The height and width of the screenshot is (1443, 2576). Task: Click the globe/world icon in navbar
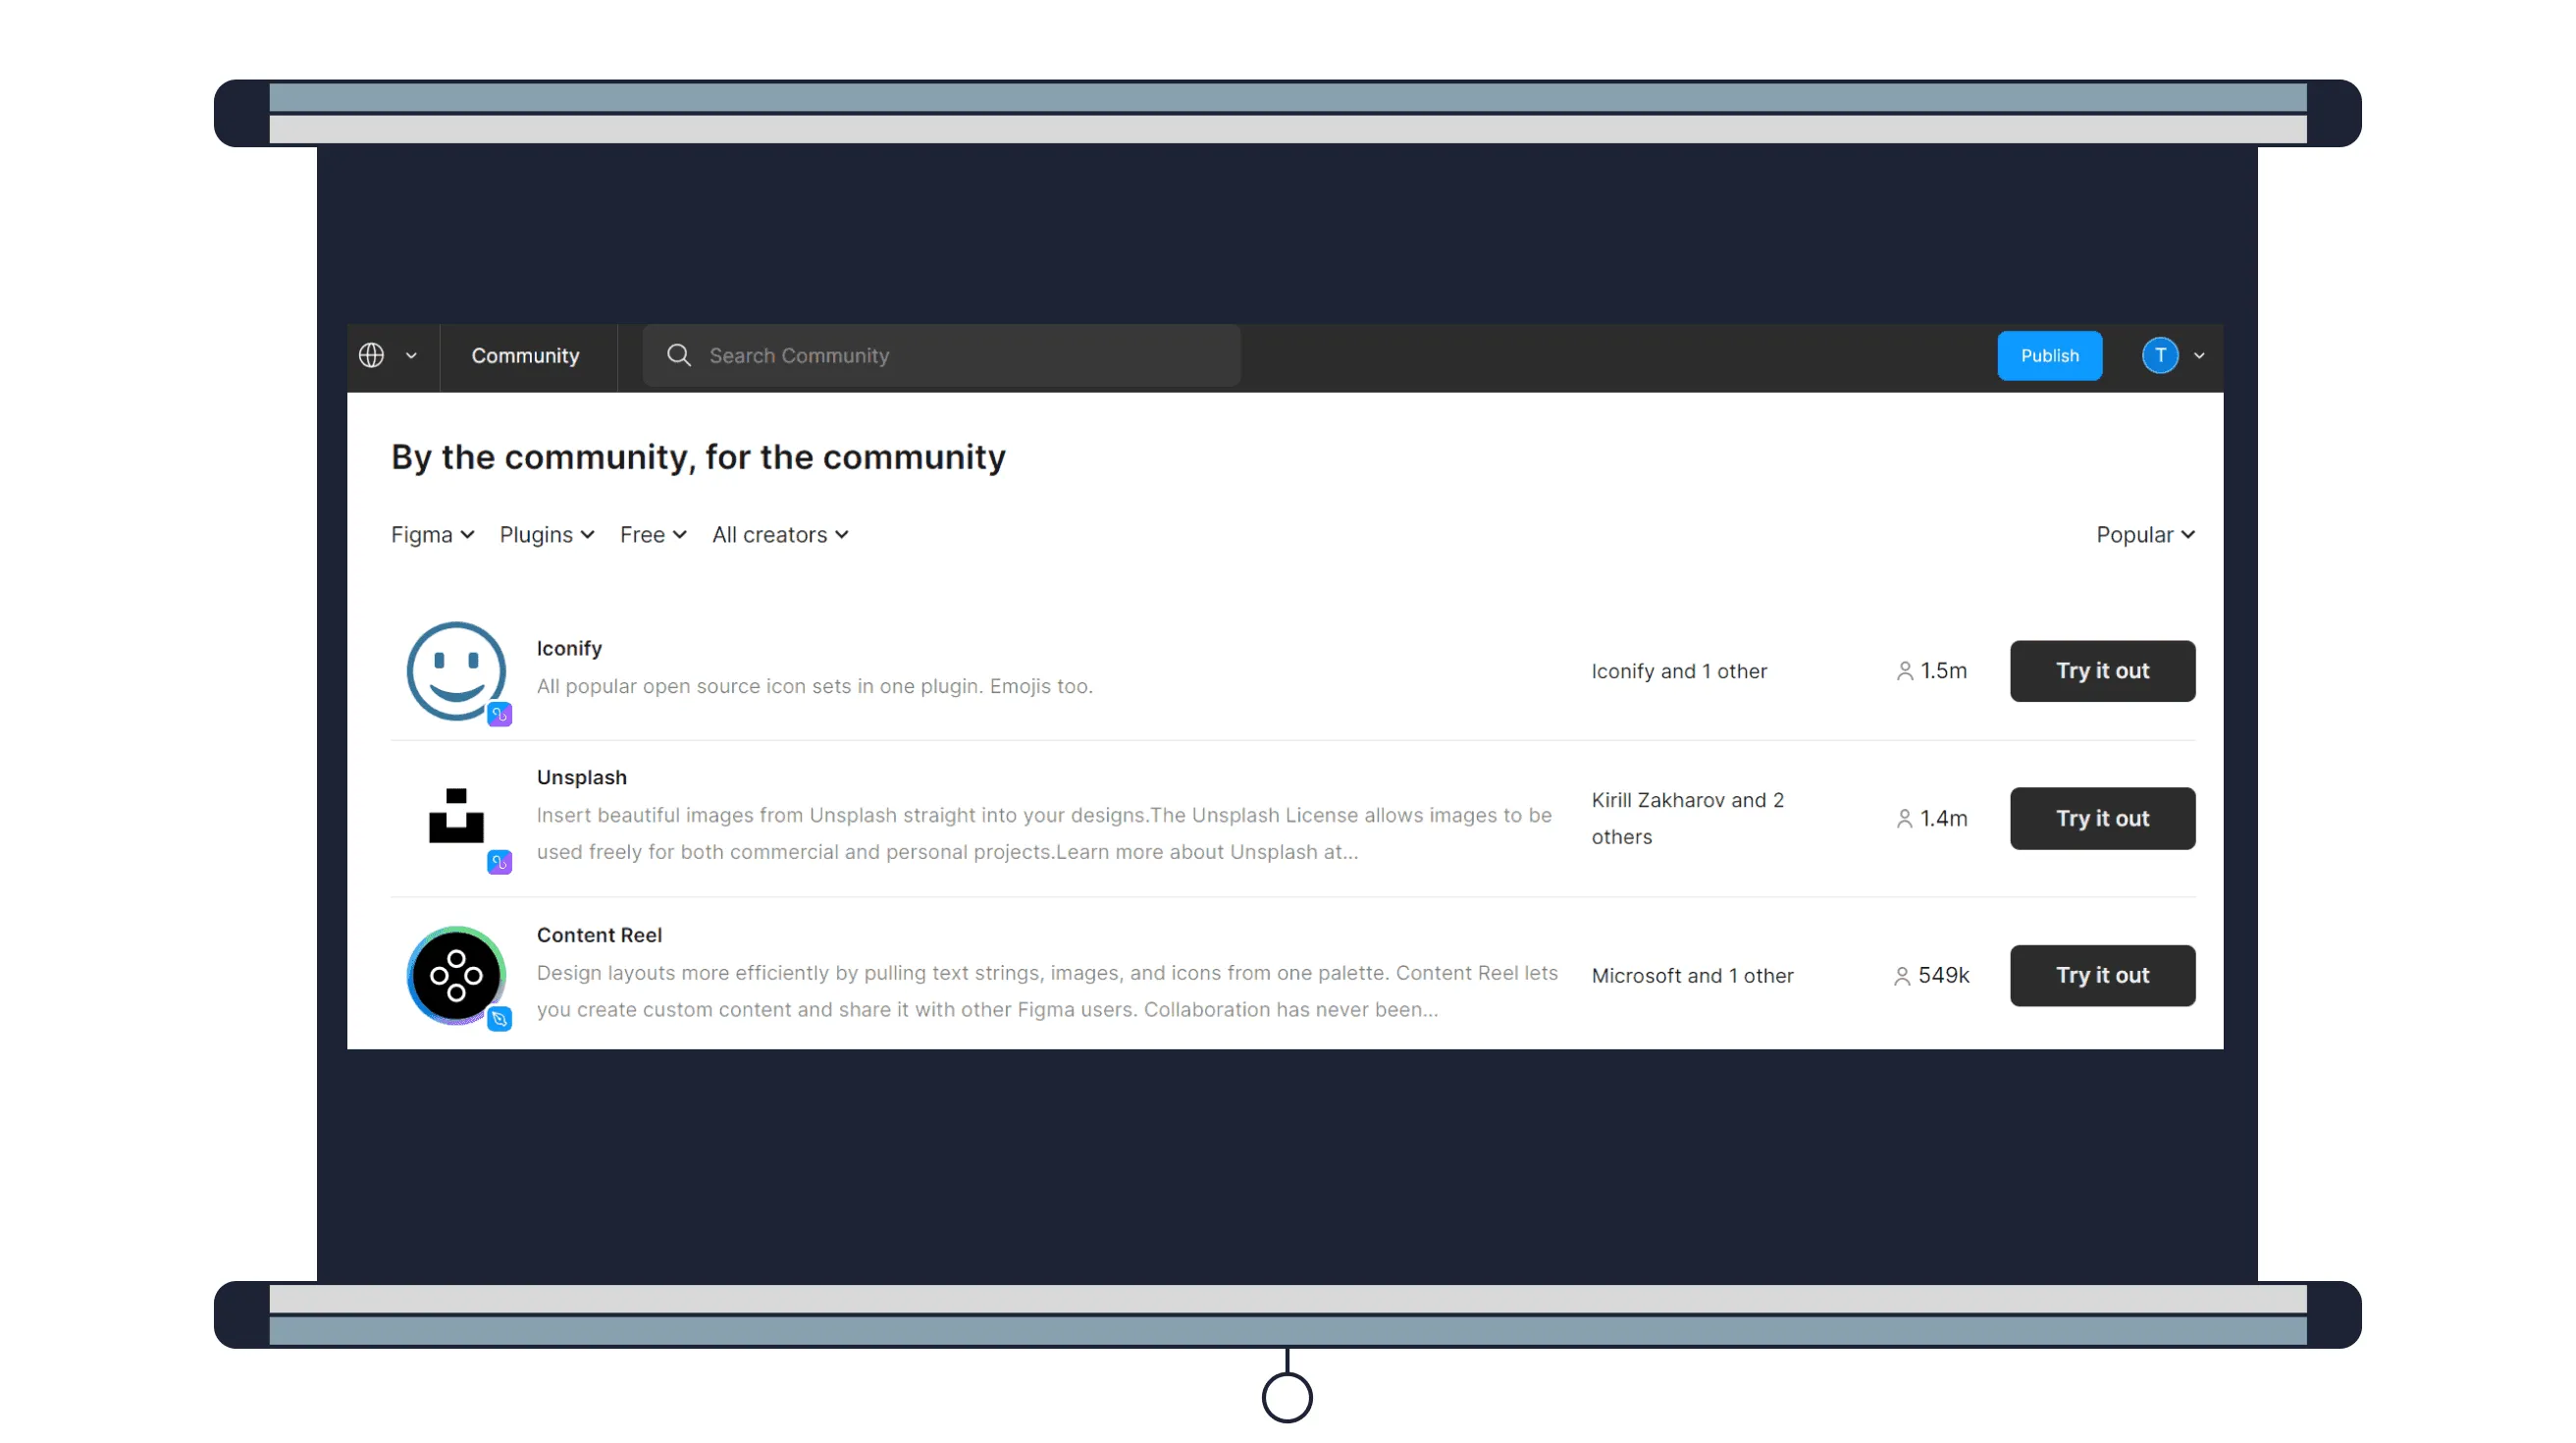pos(372,354)
